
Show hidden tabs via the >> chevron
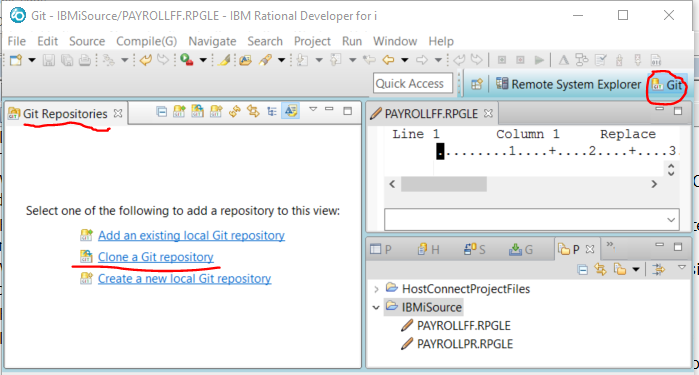coord(610,245)
